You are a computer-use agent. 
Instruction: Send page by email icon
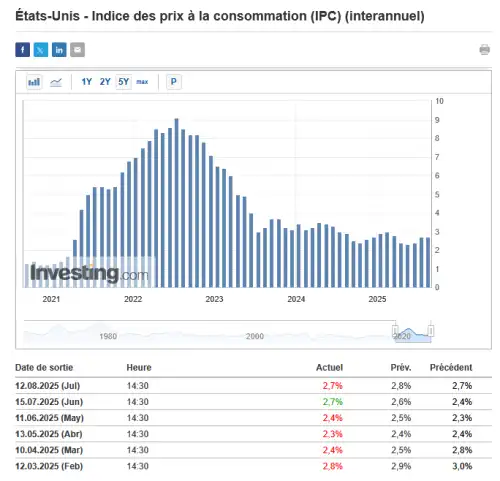77,50
